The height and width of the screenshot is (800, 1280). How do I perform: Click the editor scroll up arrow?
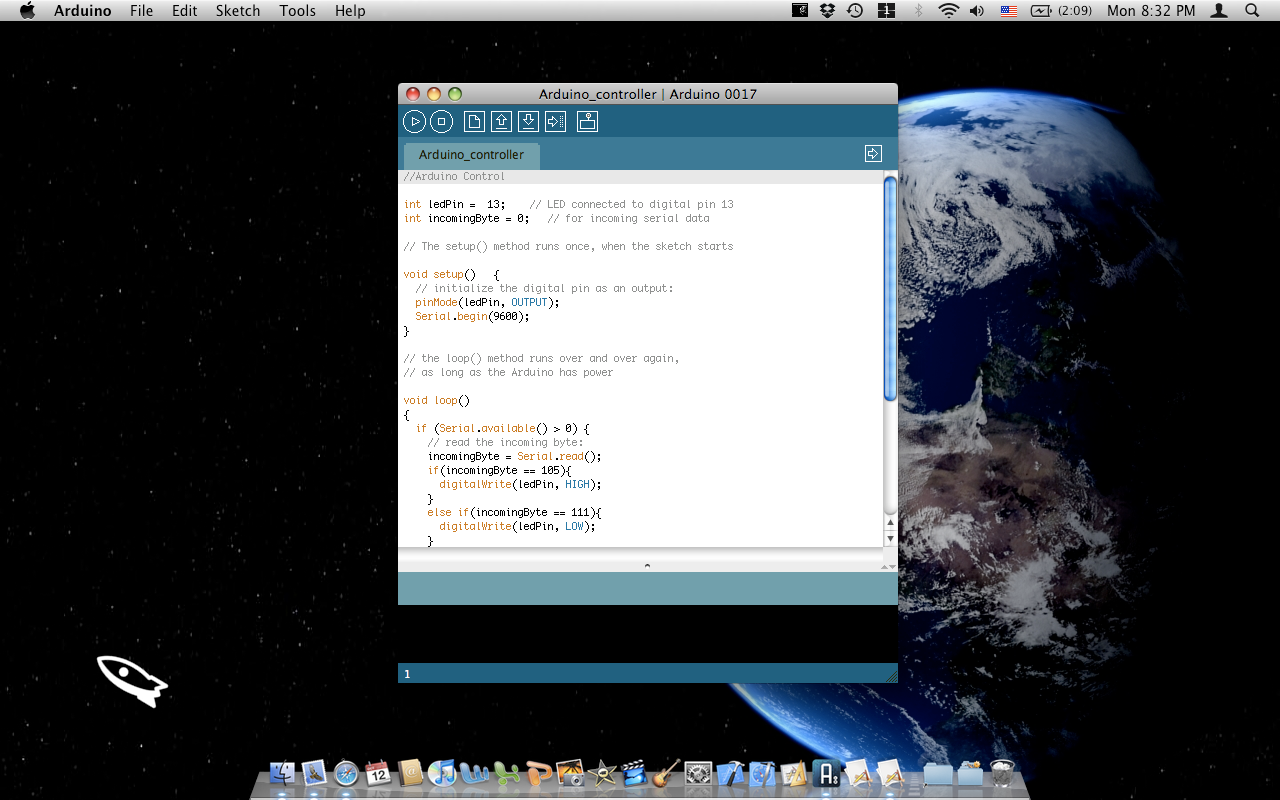tap(890, 523)
